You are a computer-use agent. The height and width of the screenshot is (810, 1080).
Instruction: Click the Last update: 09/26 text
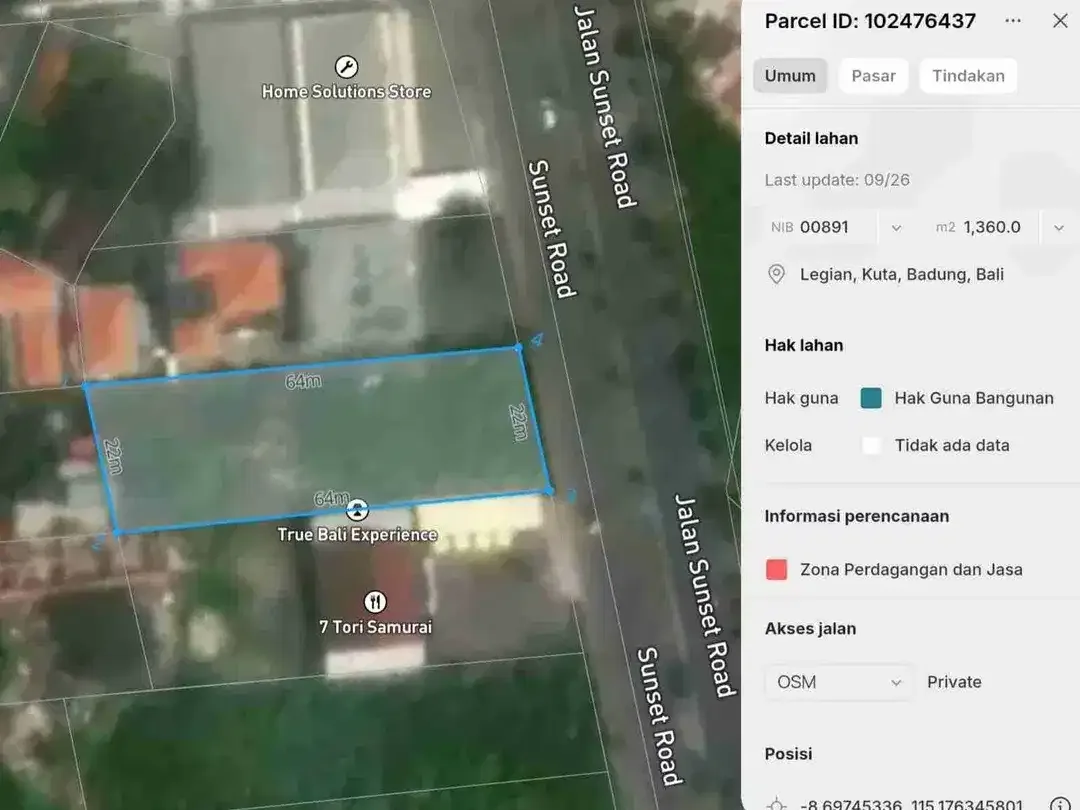(837, 180)
